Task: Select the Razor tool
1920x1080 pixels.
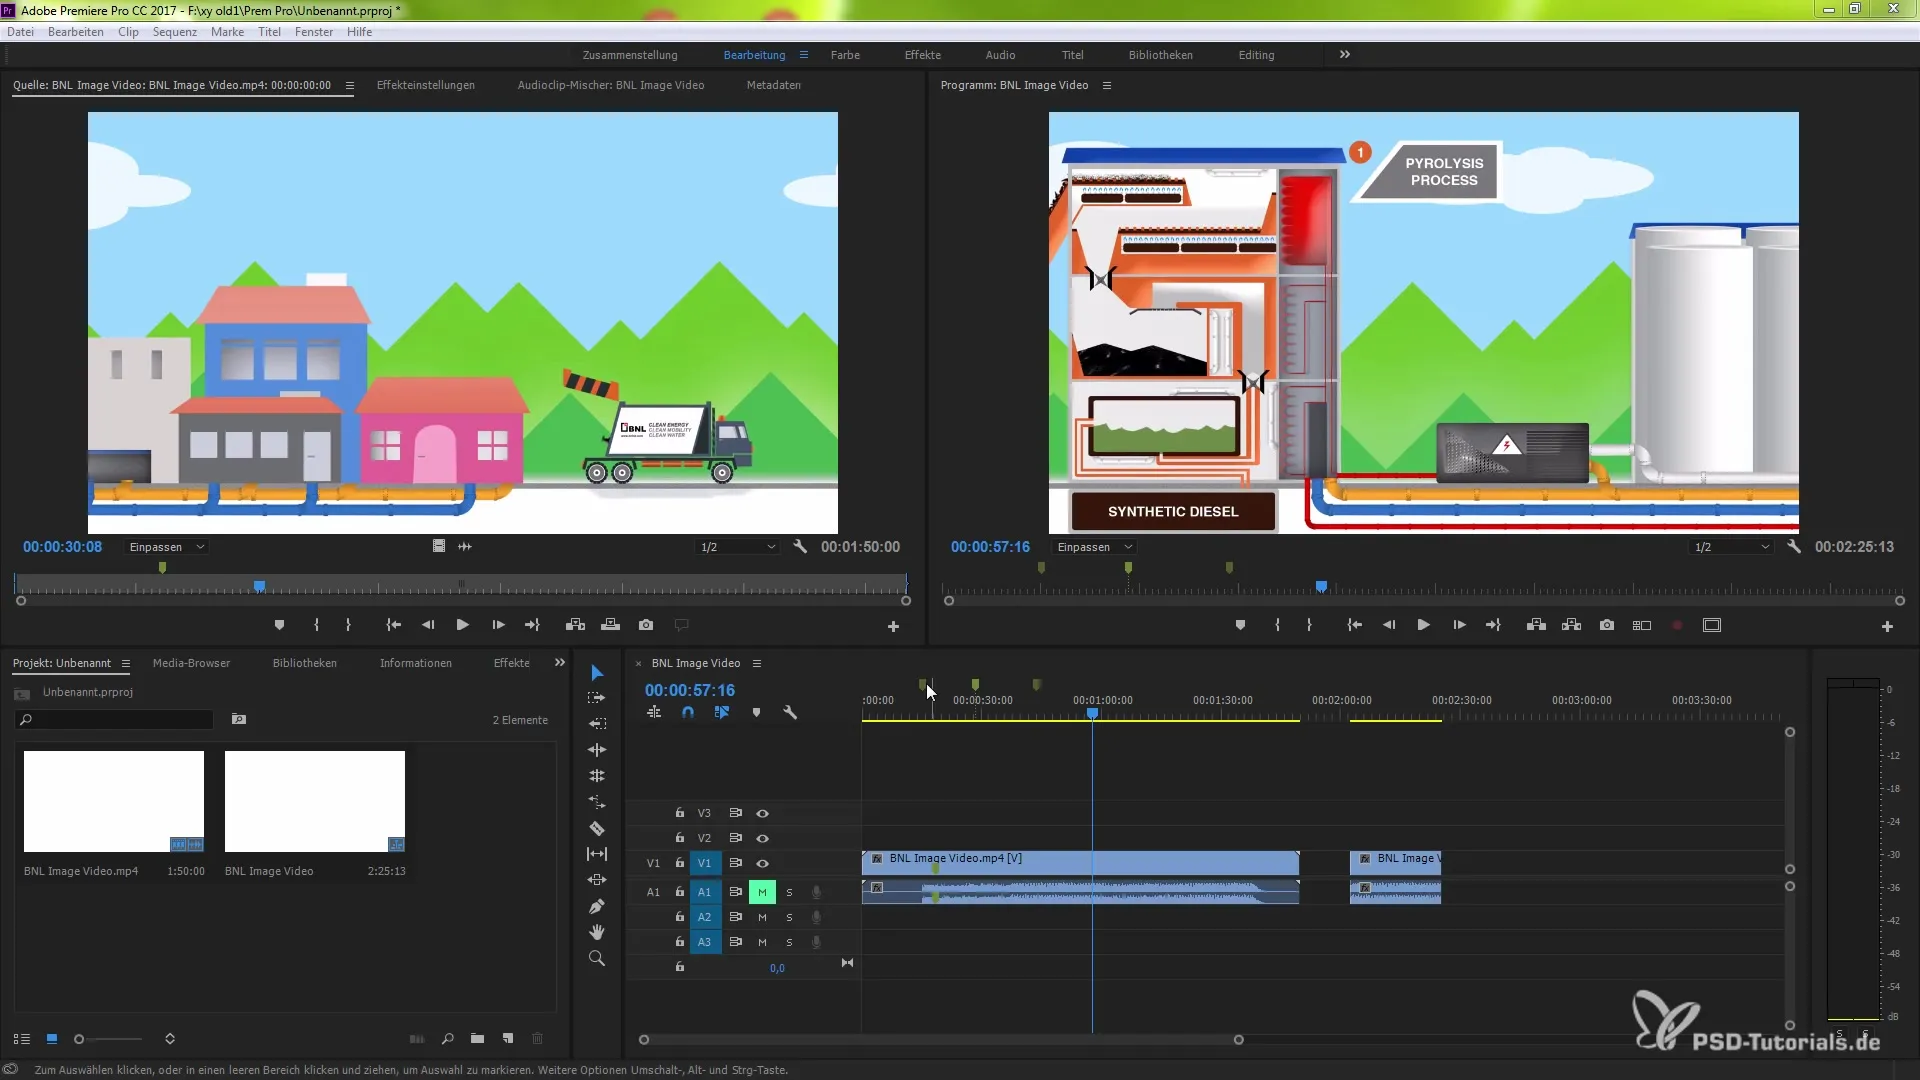Action: 597,828
